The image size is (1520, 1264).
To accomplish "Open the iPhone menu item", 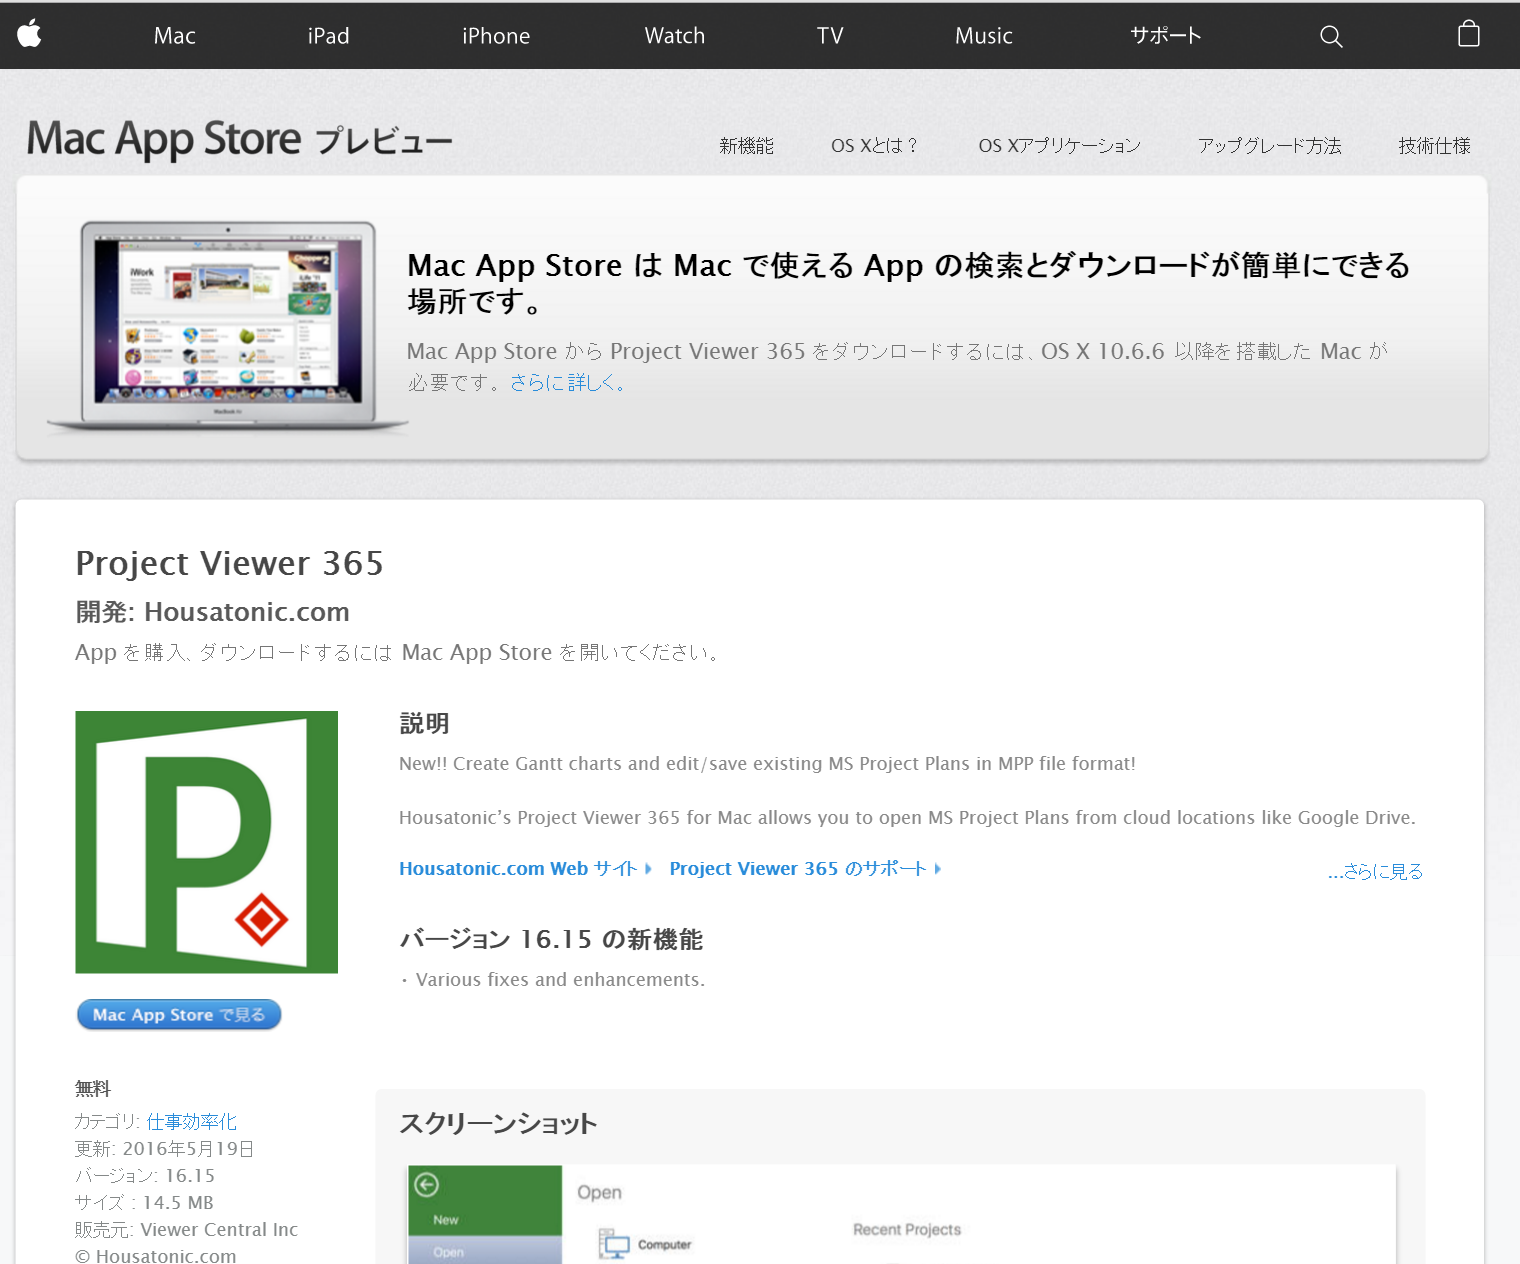I will click(x=496, y=36).
